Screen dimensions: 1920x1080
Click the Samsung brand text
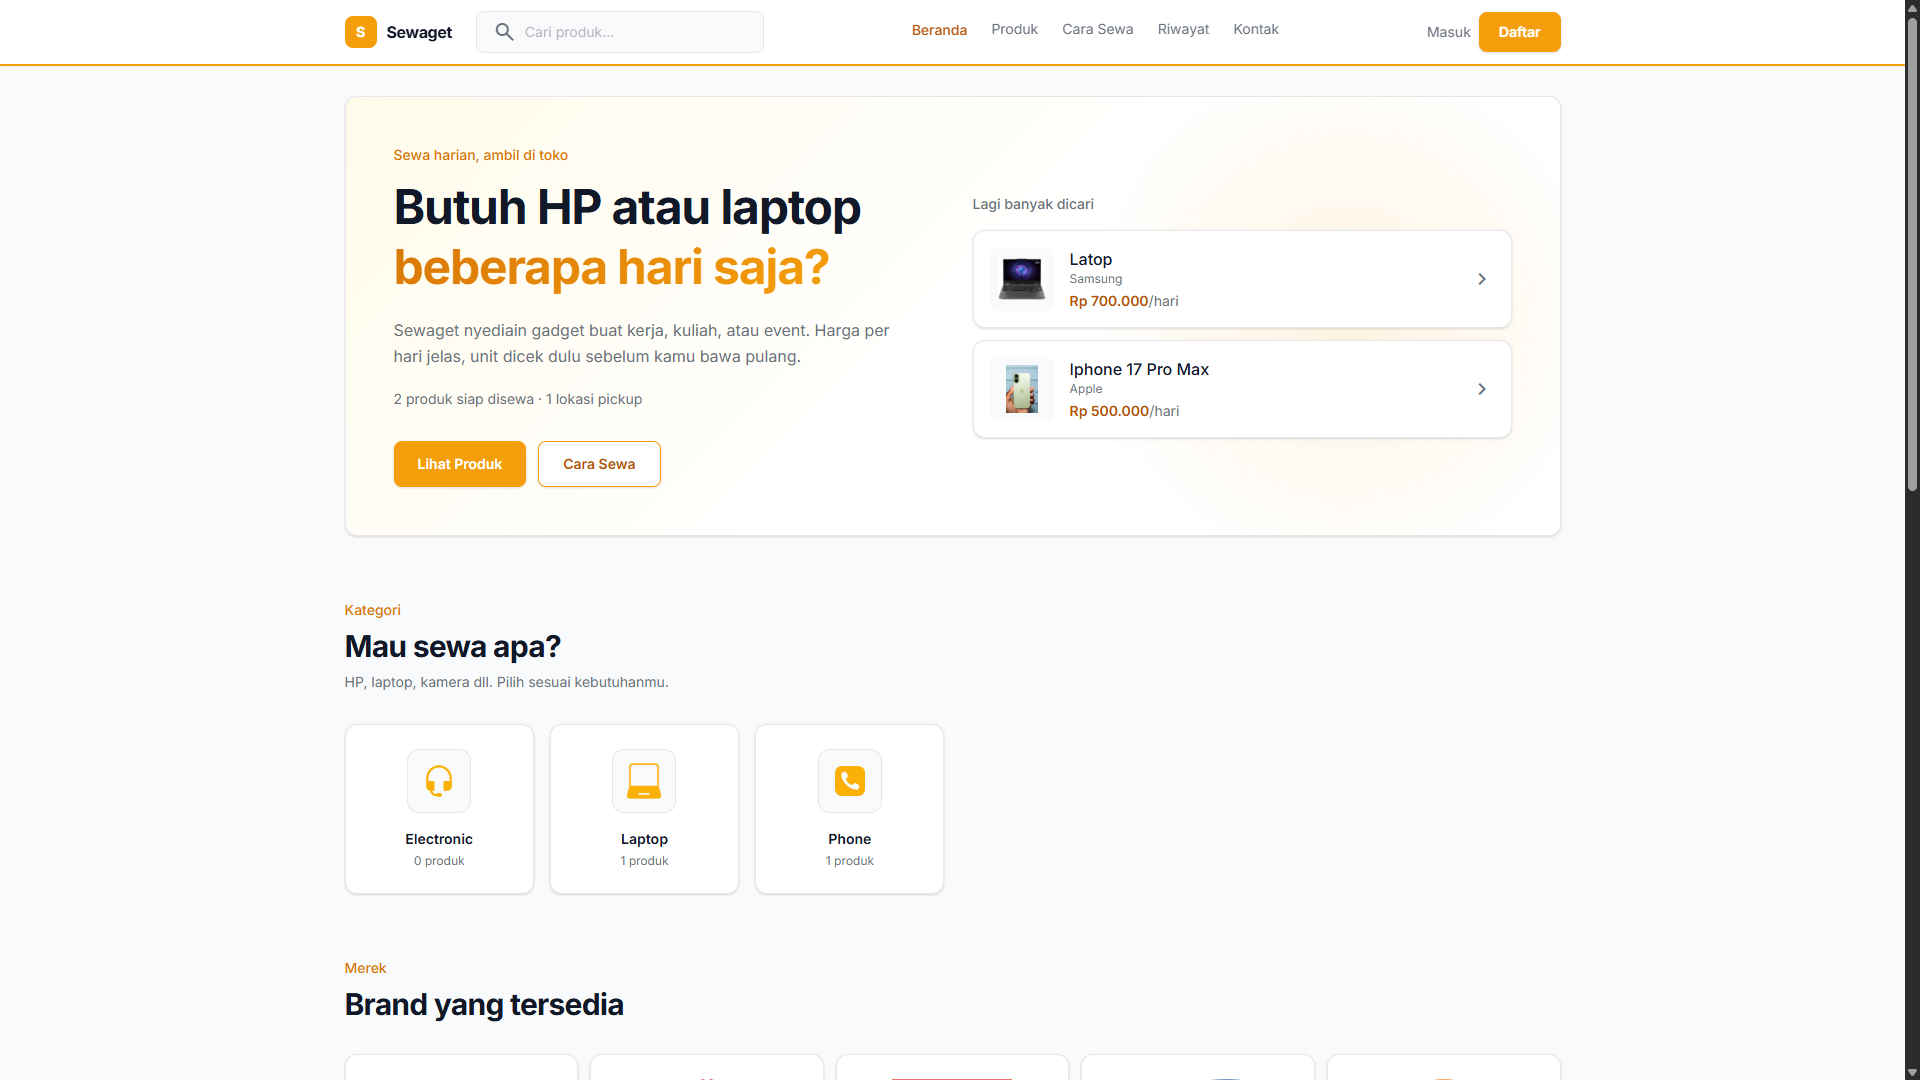(x=1096, y=279)
